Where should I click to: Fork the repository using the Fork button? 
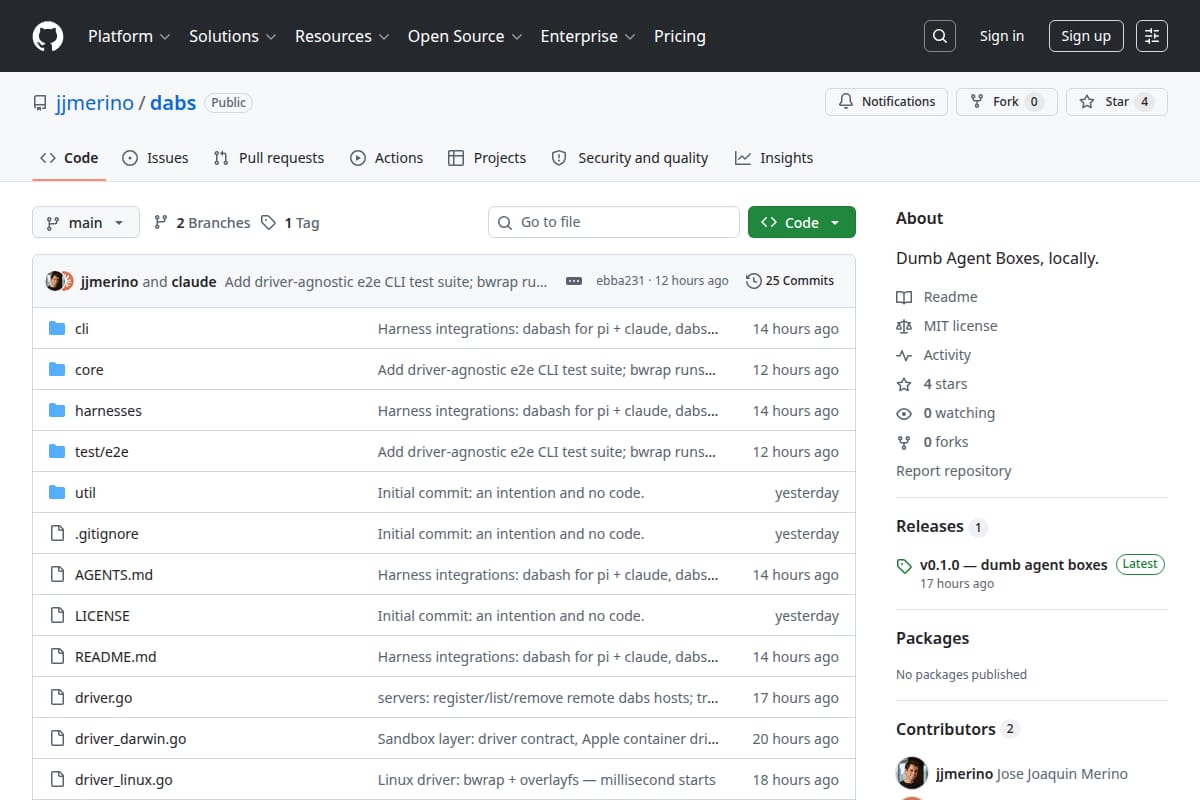[1006, 102]
